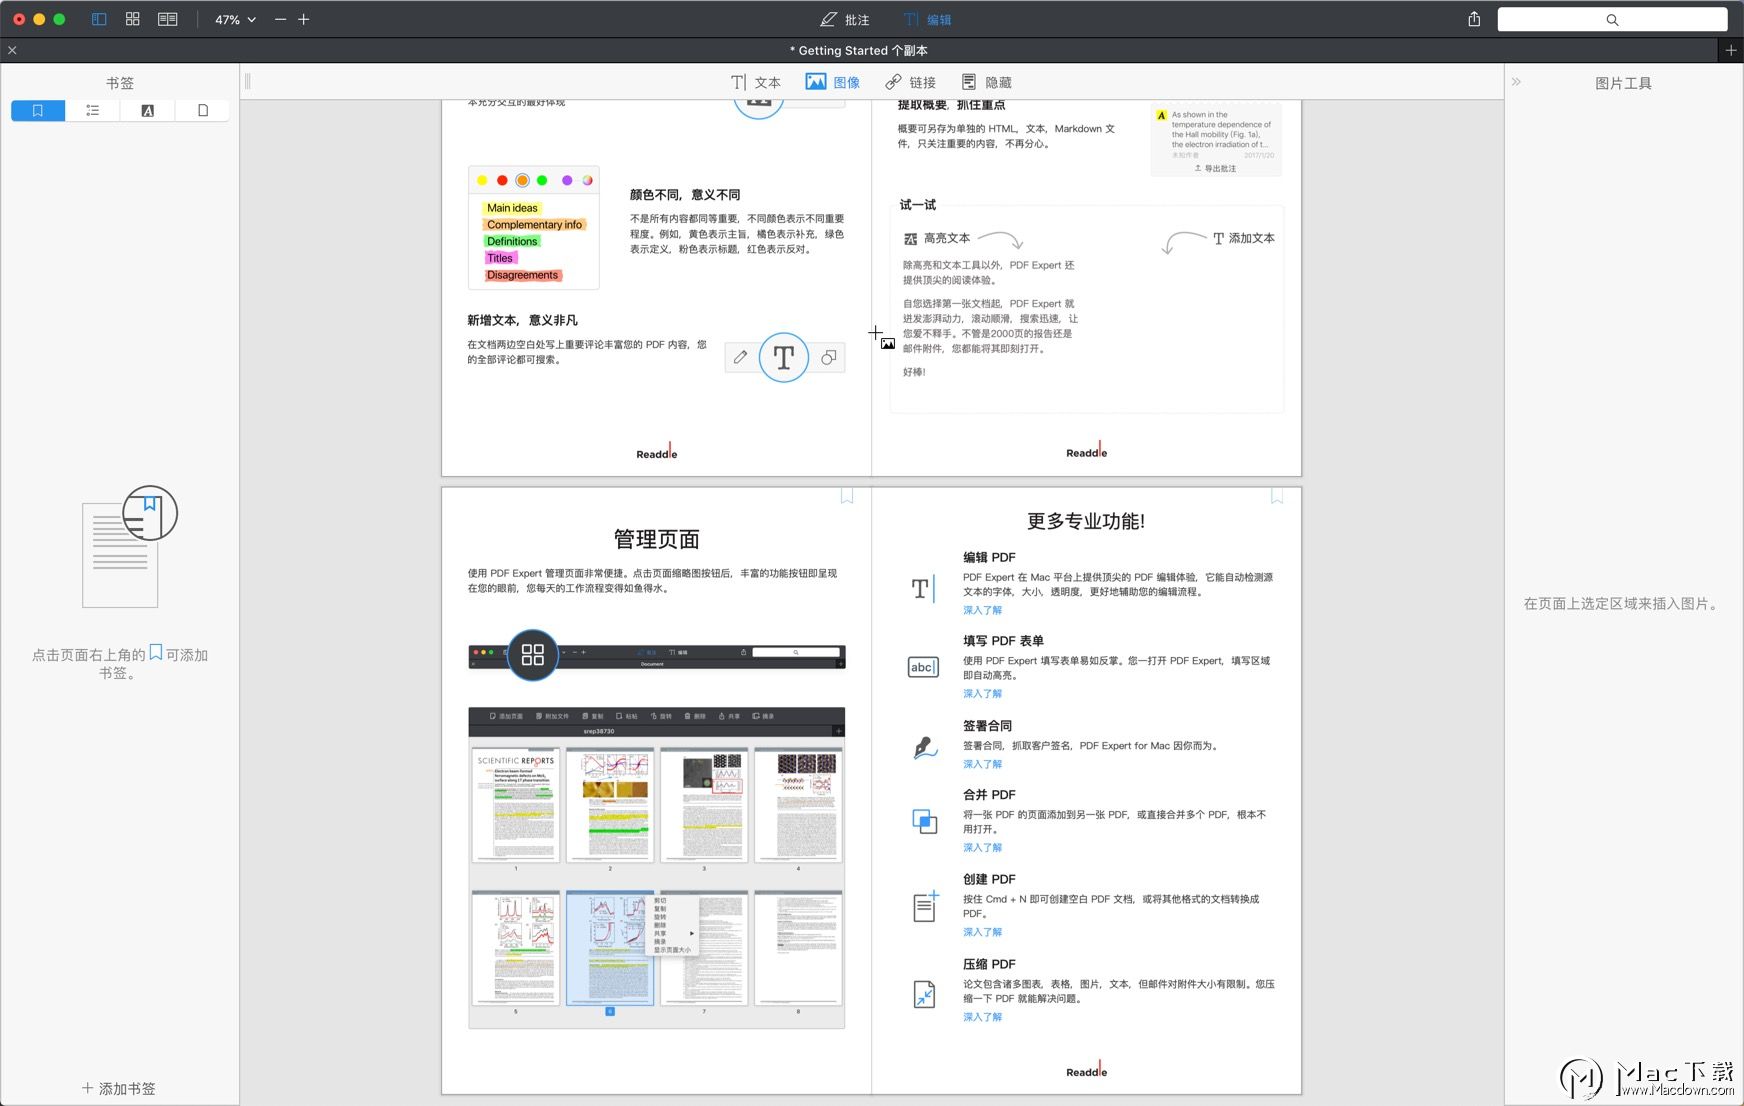Viewport: 1744px width, 1106px height.
Task: Click the create PDF document-plus icon
Action: (x=926, y=906)
